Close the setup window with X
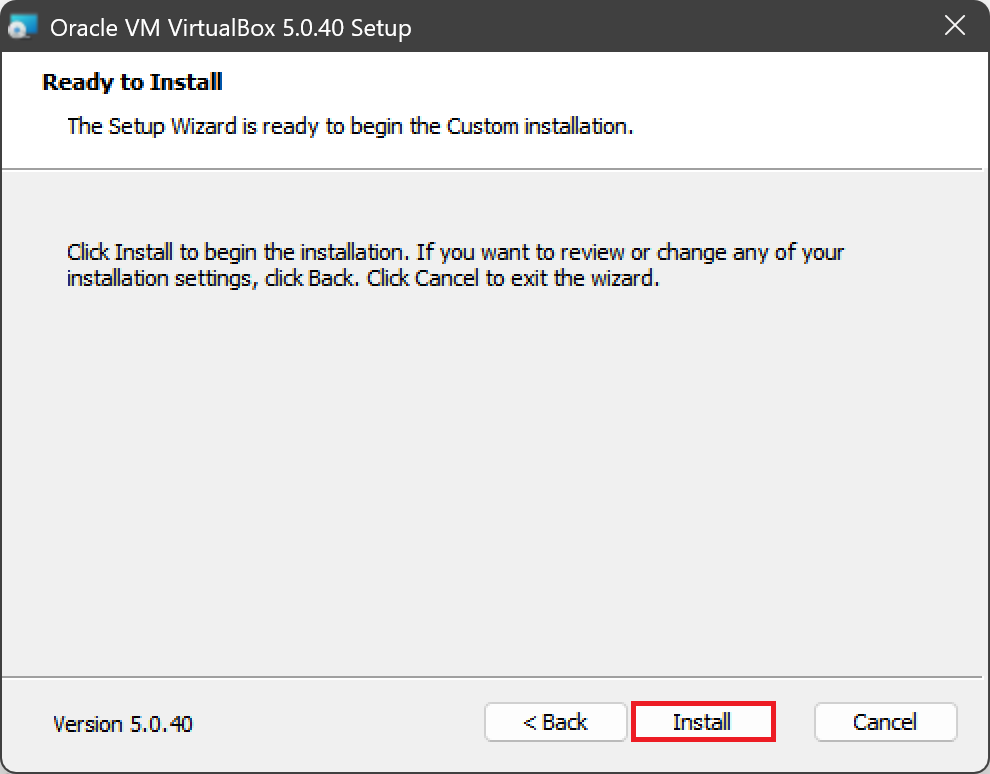The width and height of the screenshot is (990, 774). 954,25
